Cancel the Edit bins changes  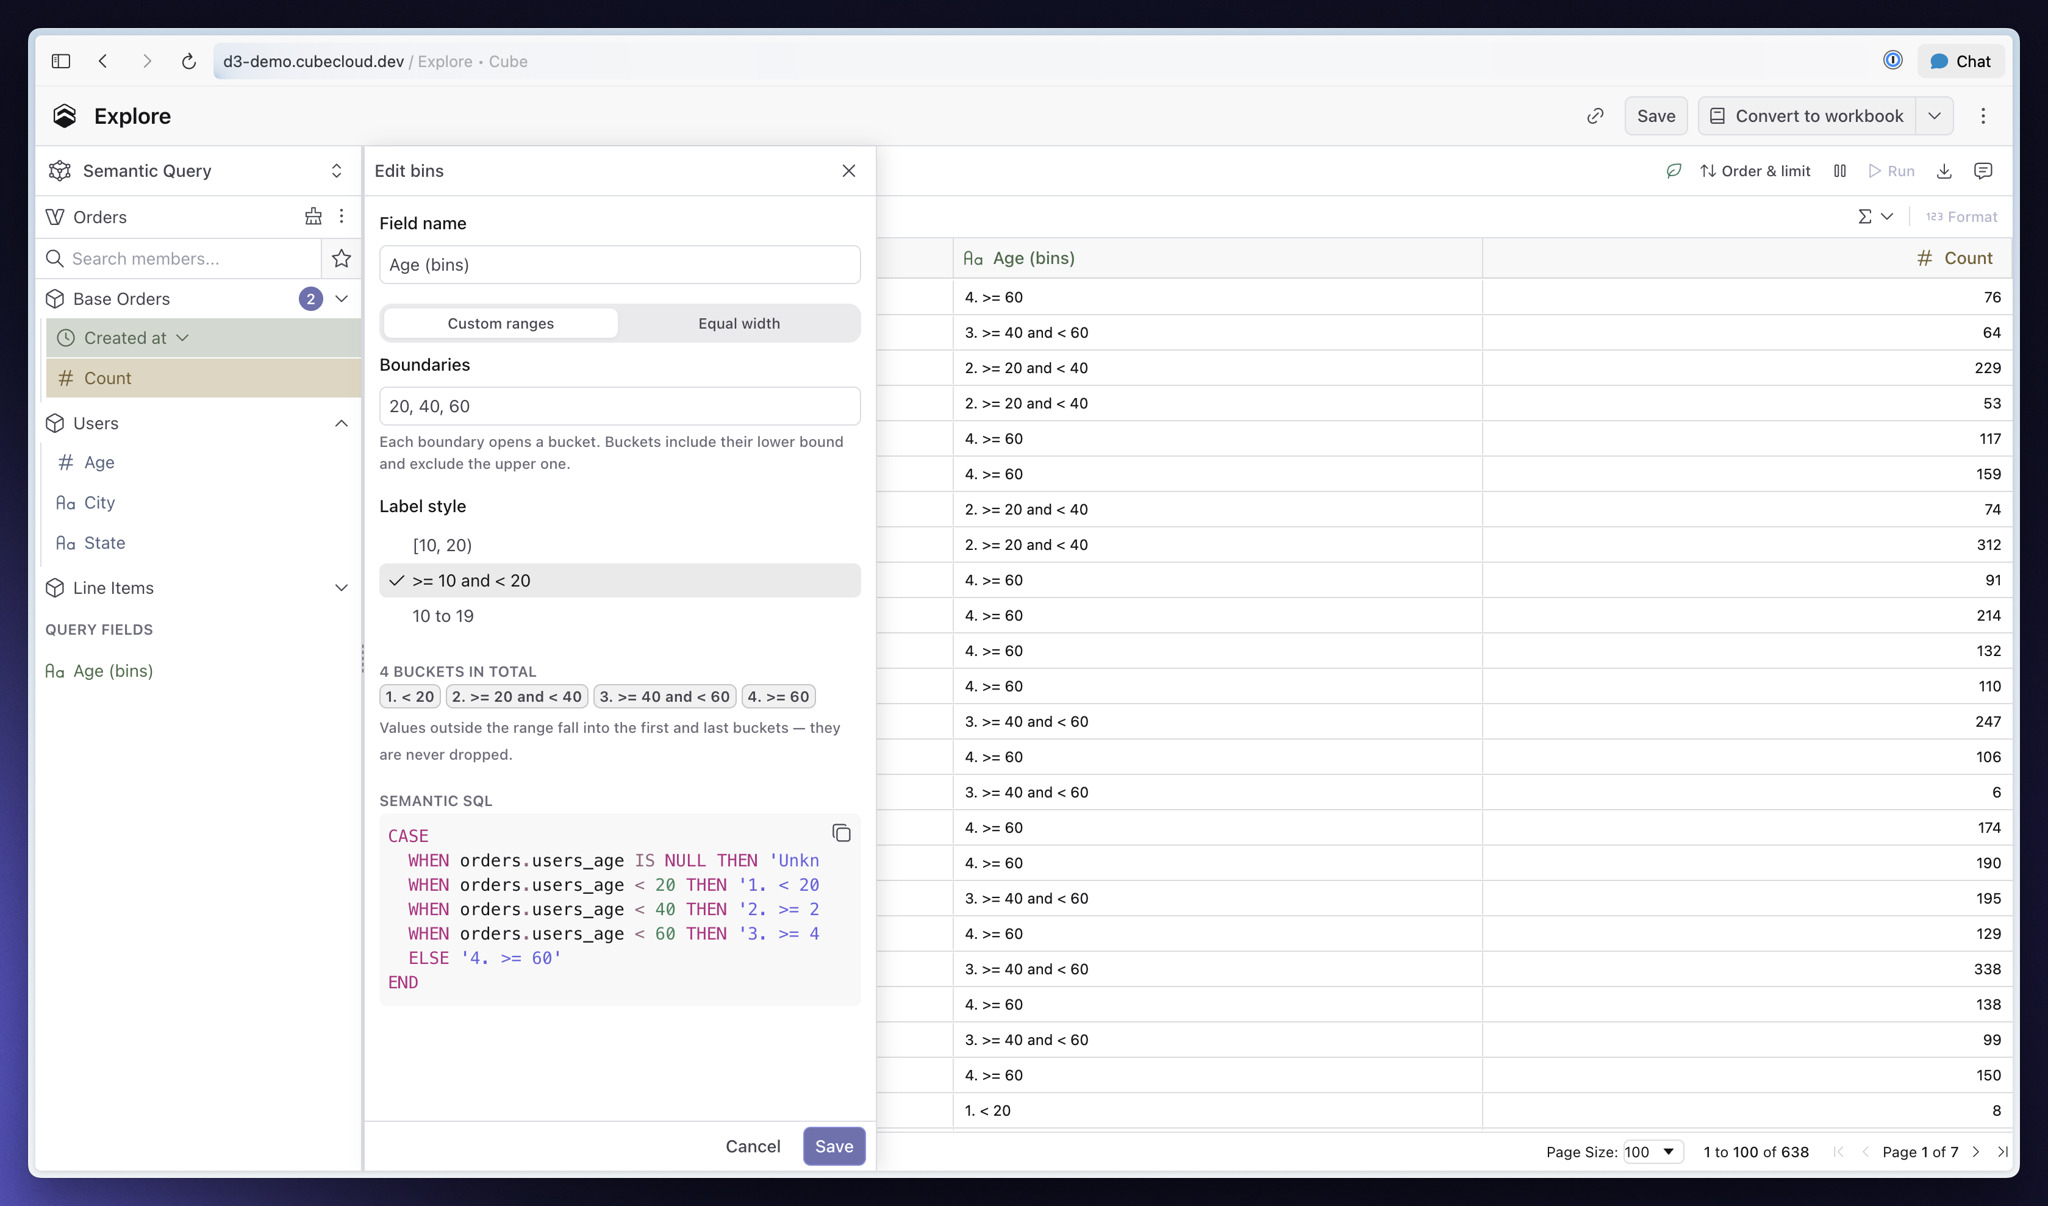(753, 1146)
